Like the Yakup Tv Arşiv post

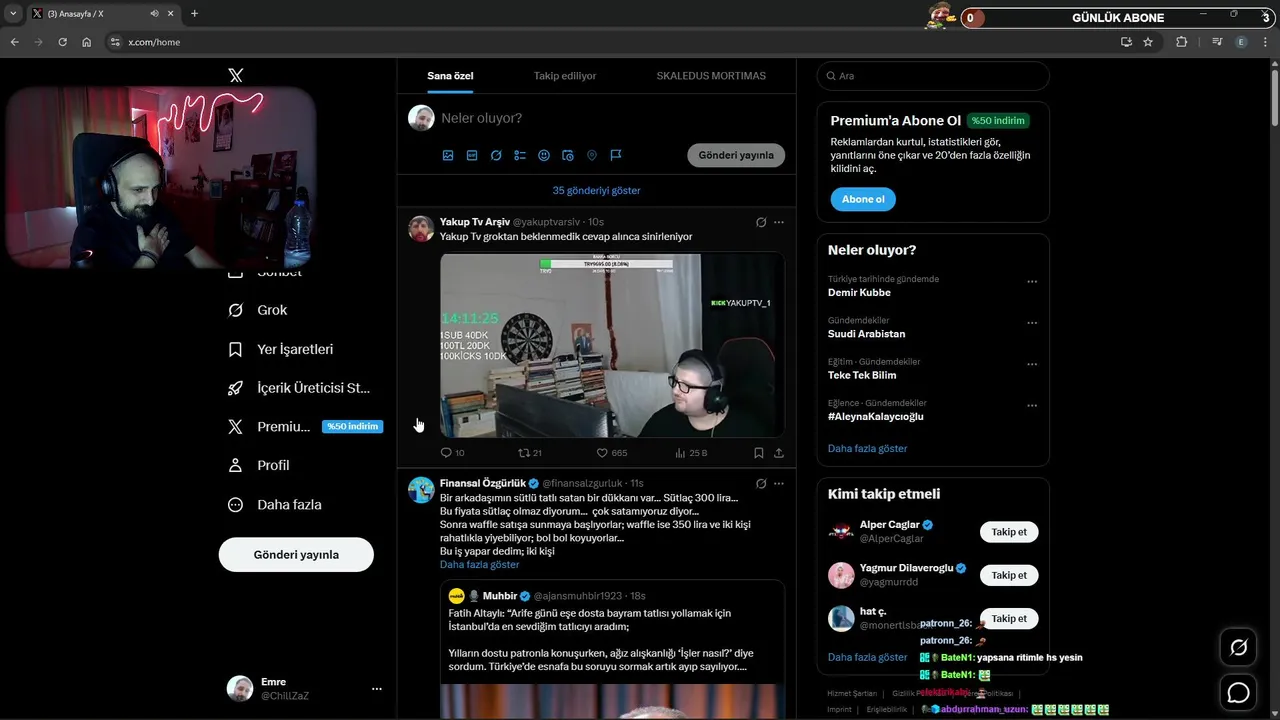(611, 453)
